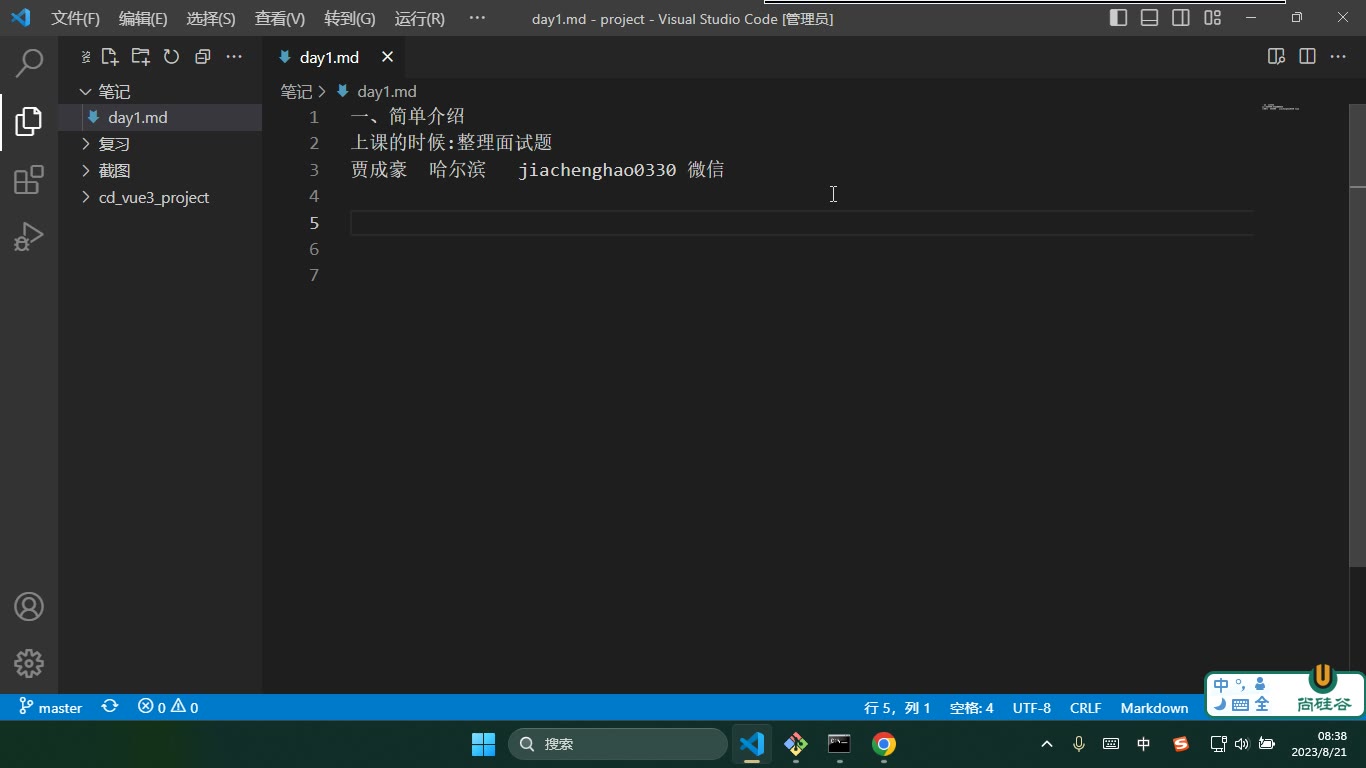Collapse all folders in Explorer
Screen dimensions: 1366x768
coord(203,57)
